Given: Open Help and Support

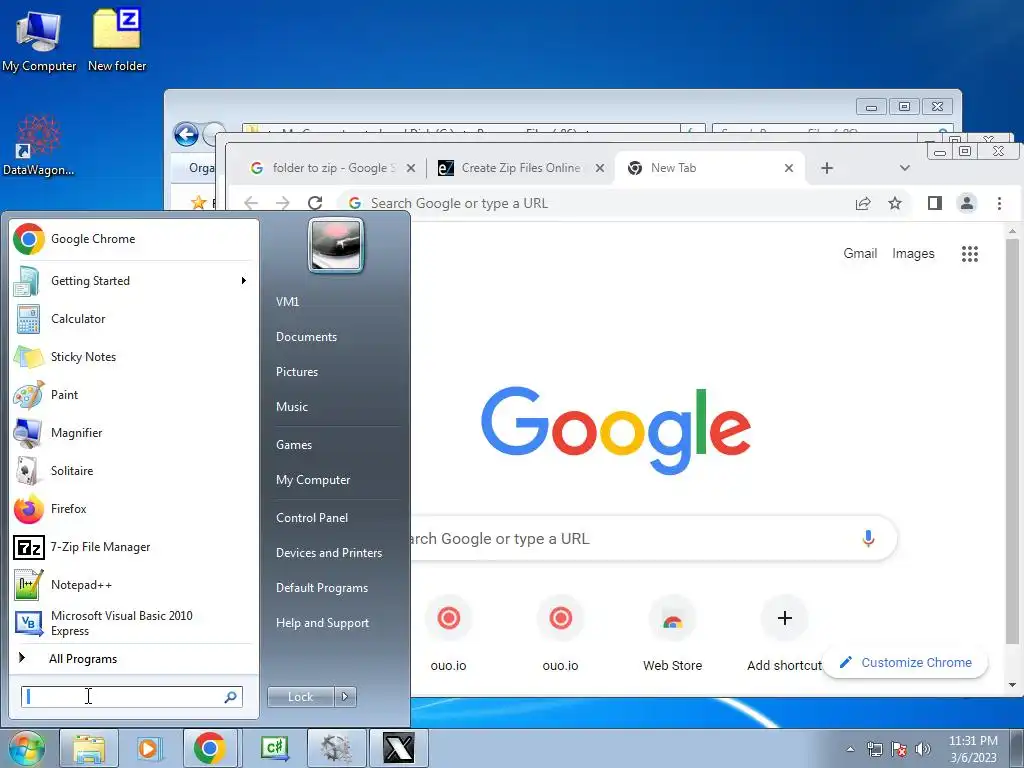Looking at the screenshot, I should 323,623.
